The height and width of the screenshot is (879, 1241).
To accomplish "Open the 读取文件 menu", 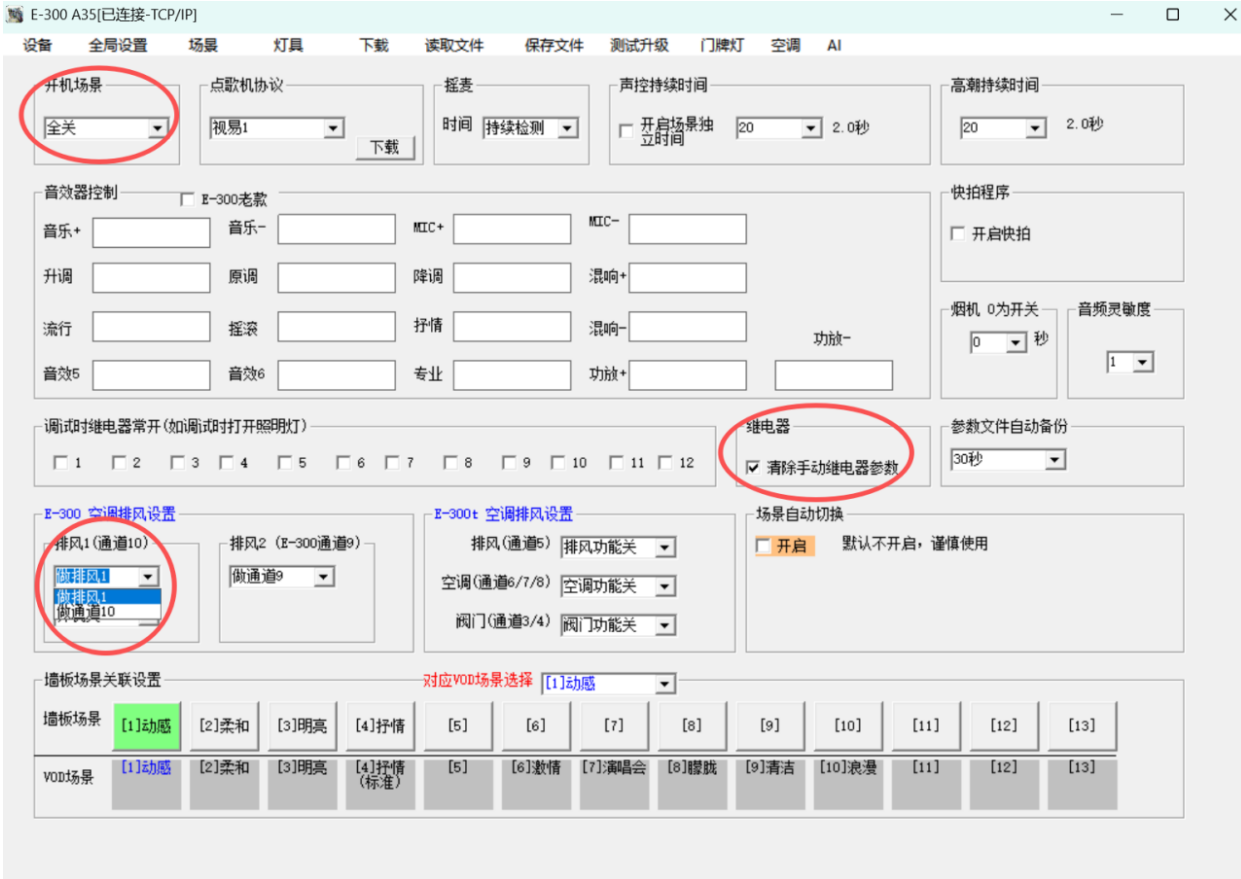I will (454, 45).
